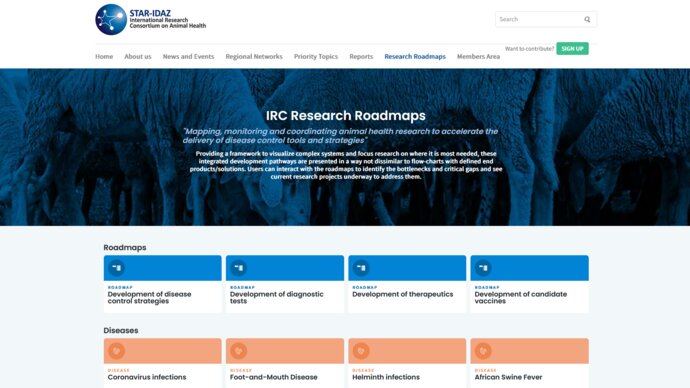This screenshot has width=690, height=388.
Task: Click roadmap icon on candidate vaccines card
Action: (x=484, y=267)
